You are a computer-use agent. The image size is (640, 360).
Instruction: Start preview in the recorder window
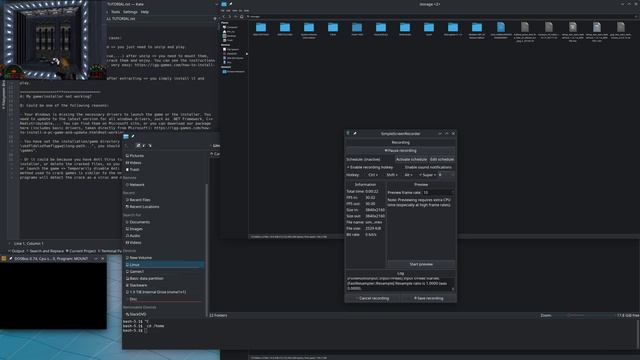pos(421,264)
